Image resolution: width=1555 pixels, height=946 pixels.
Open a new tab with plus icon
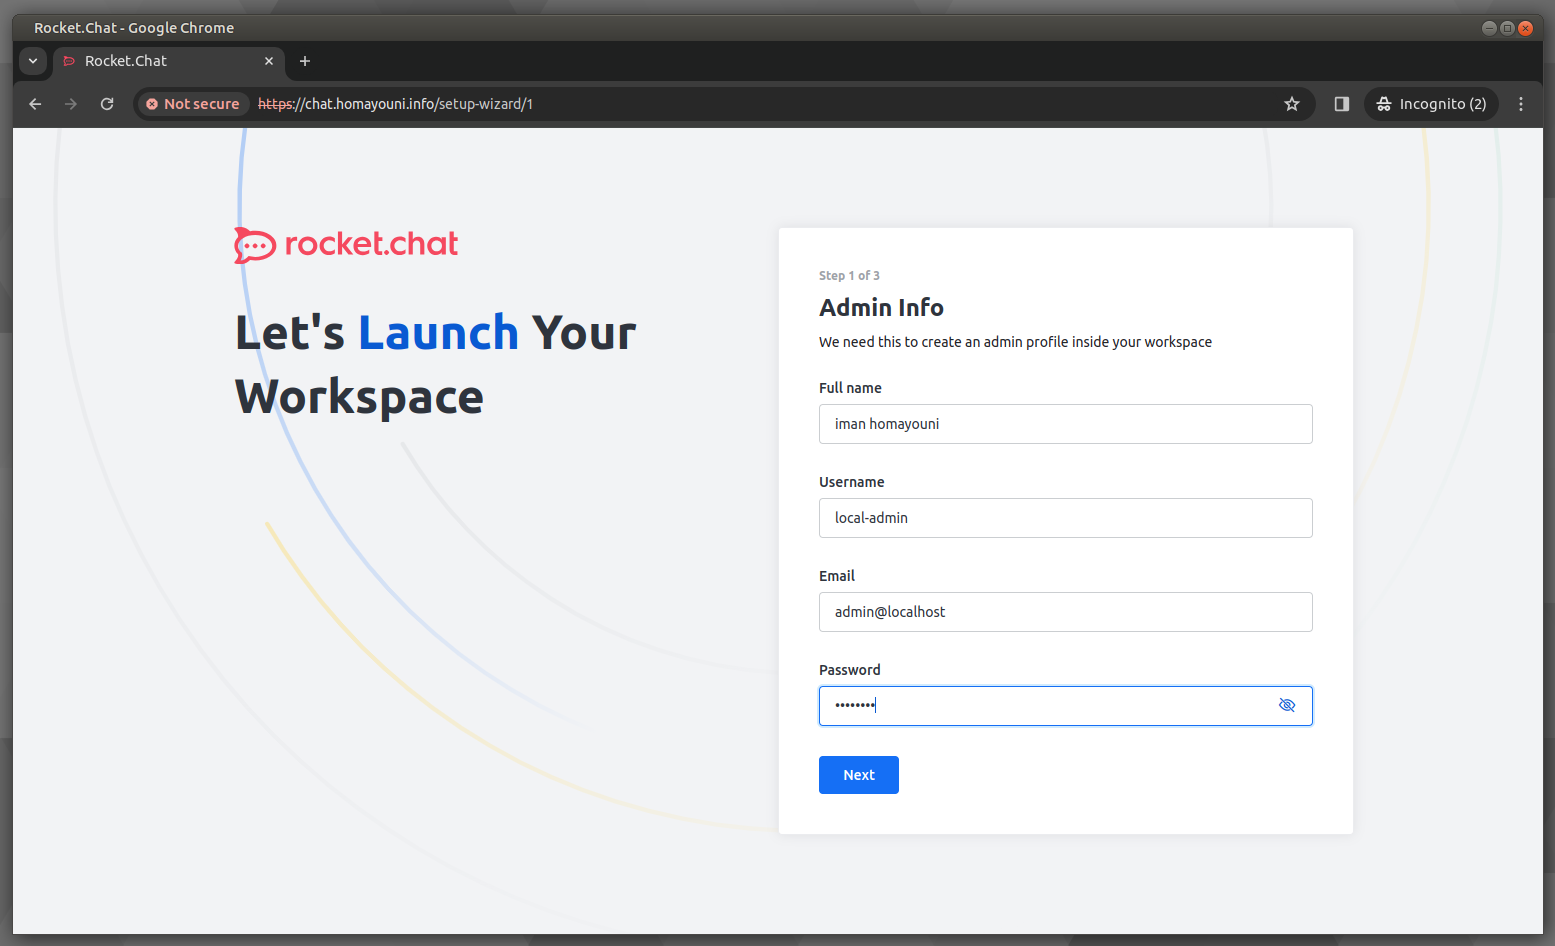pyautogui.click(x=305, y=61)
